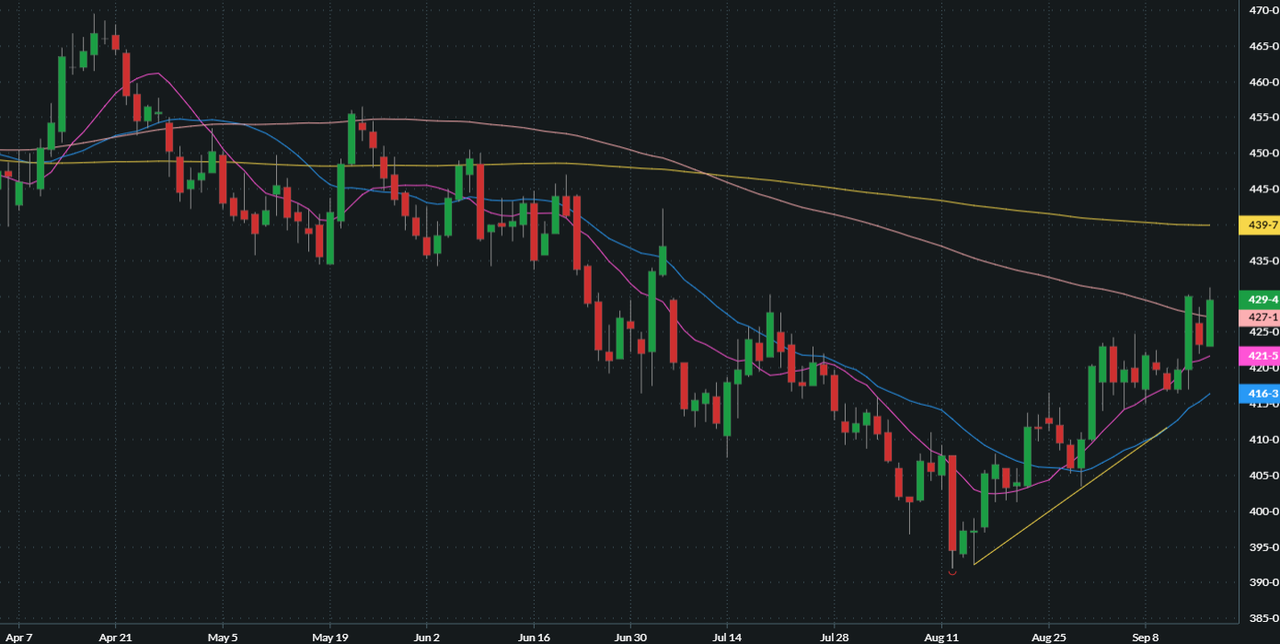Viewport: 1280px width, 644px height.
Task: Click the 400-0 price axis label
Action: click(1264, 511)
